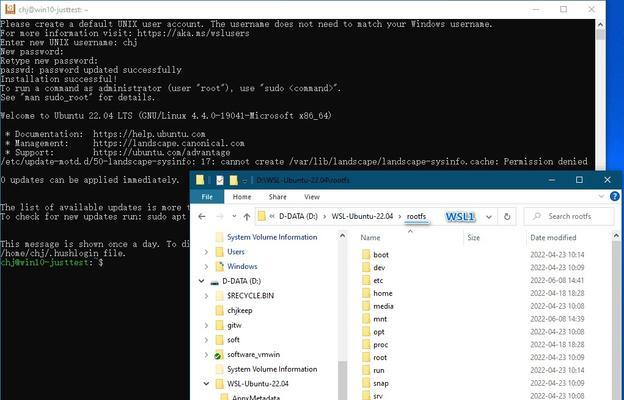Select WSL-Ubuntu-22.04 in address breadcrumb
This screenshot has width=624, height=400.
(362, 217)
